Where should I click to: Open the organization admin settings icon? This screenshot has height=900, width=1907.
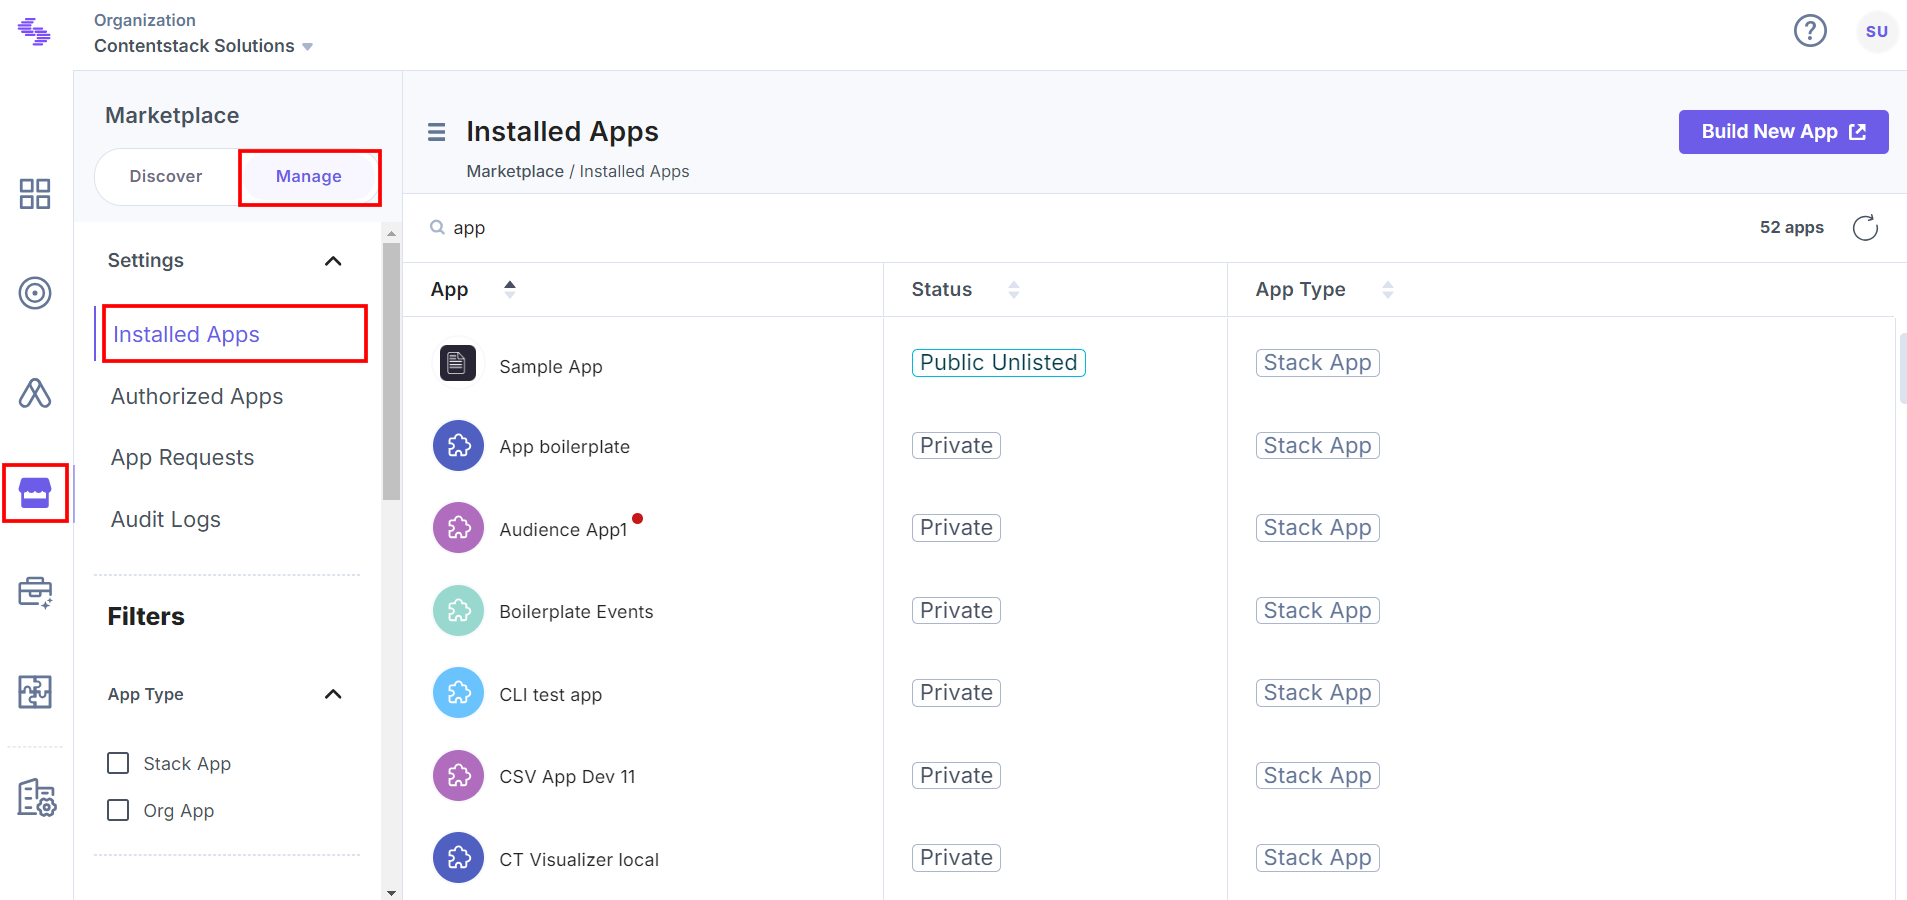[37, 798]
